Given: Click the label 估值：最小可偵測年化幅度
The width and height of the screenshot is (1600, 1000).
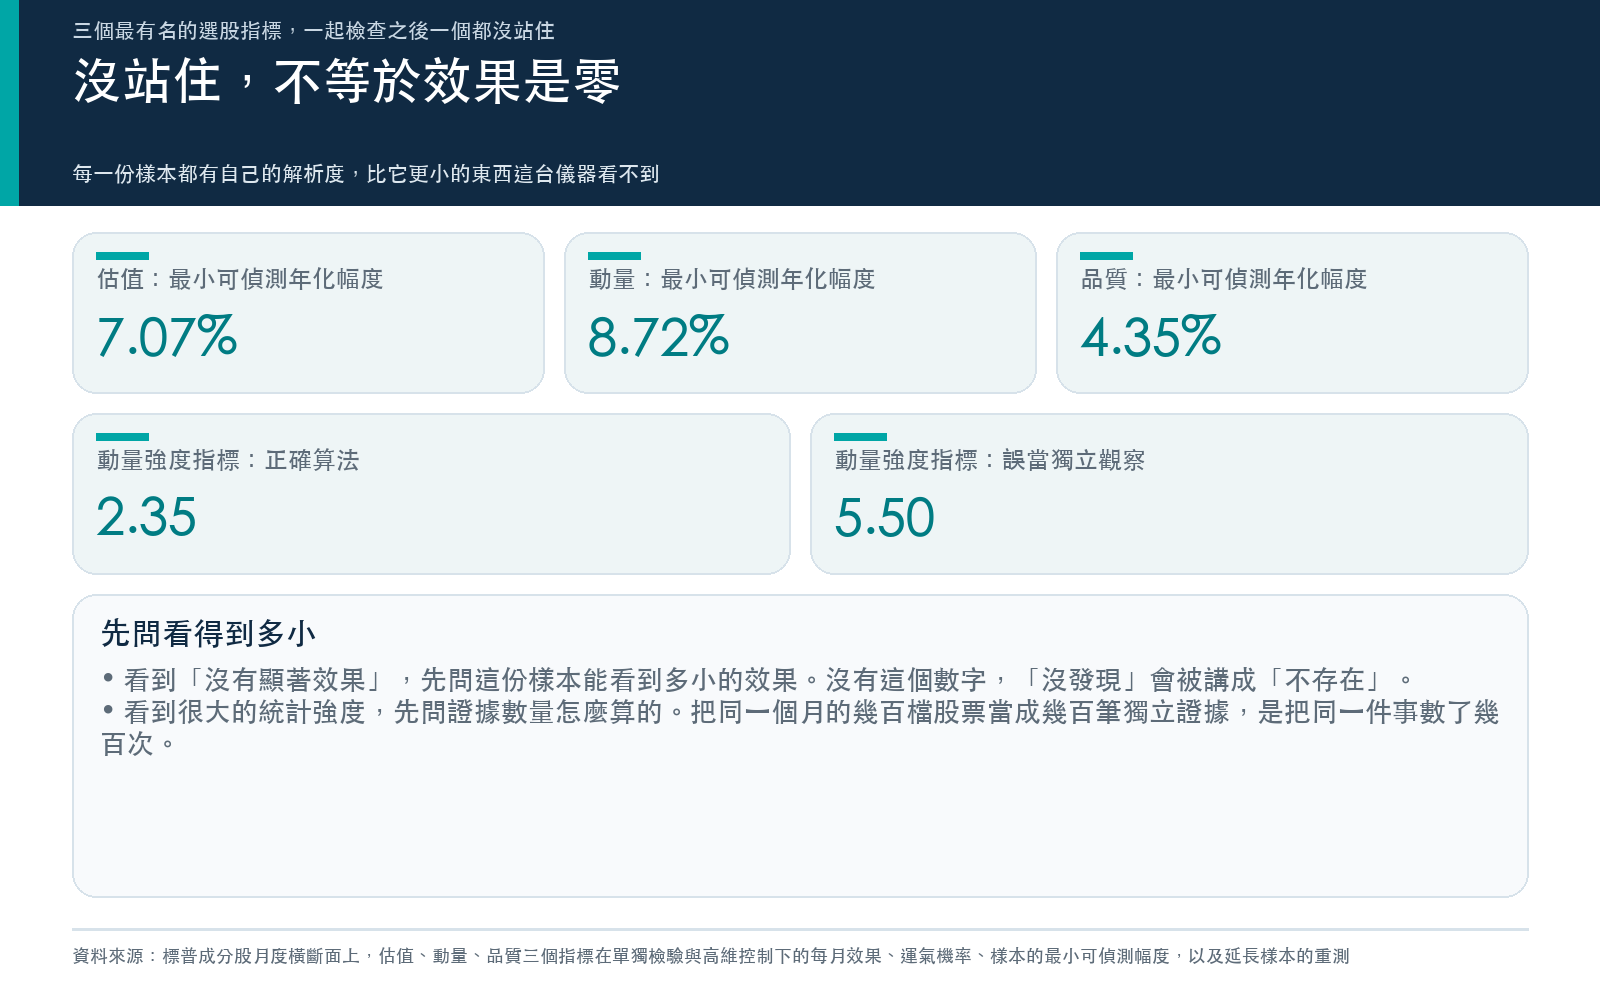Looking at the screenshot, I should (240, 279).
